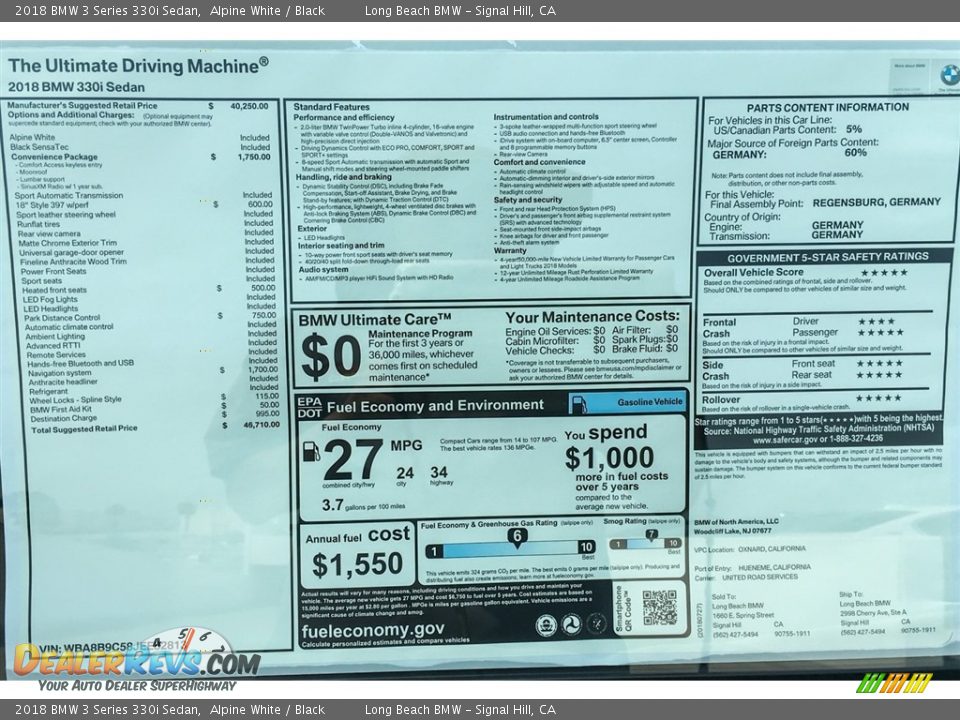The height and width of the screenshot is (720, 960).
Task: Click the fuel pump icon beside 27 MPG
Action: click(x=311, y=452)
